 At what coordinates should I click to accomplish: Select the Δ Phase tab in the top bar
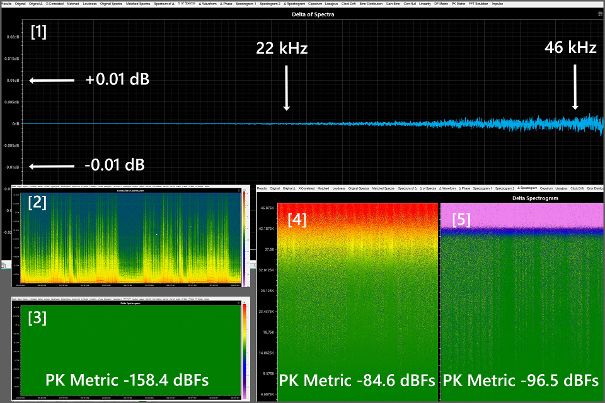tap(226, 3)
